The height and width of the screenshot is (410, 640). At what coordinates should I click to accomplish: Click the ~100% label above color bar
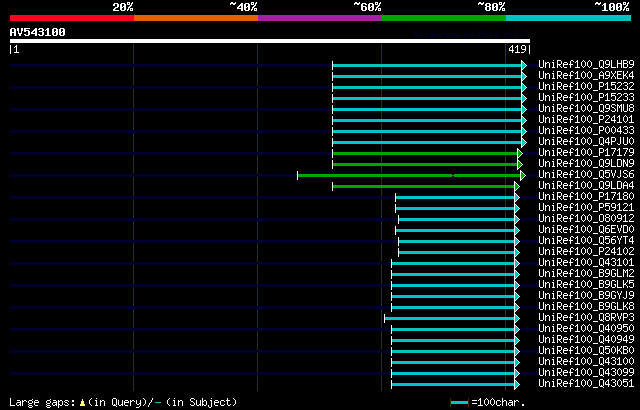click(612, 7)
